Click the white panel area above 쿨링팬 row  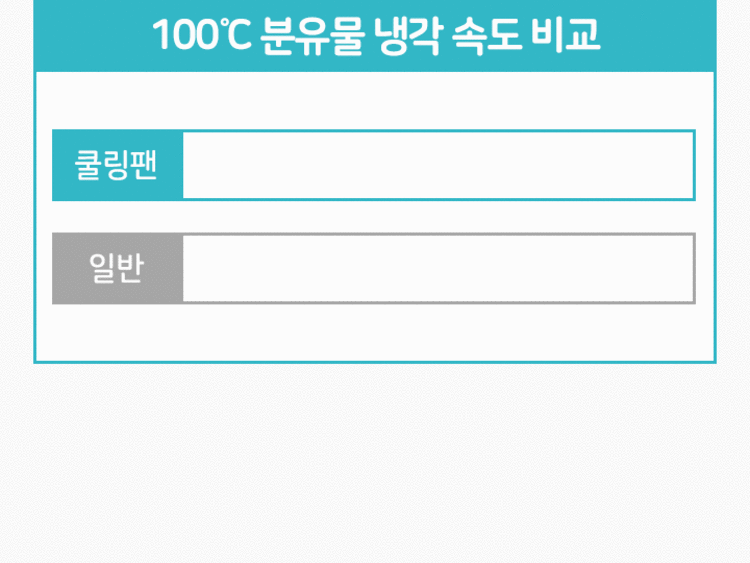[375, 100]
